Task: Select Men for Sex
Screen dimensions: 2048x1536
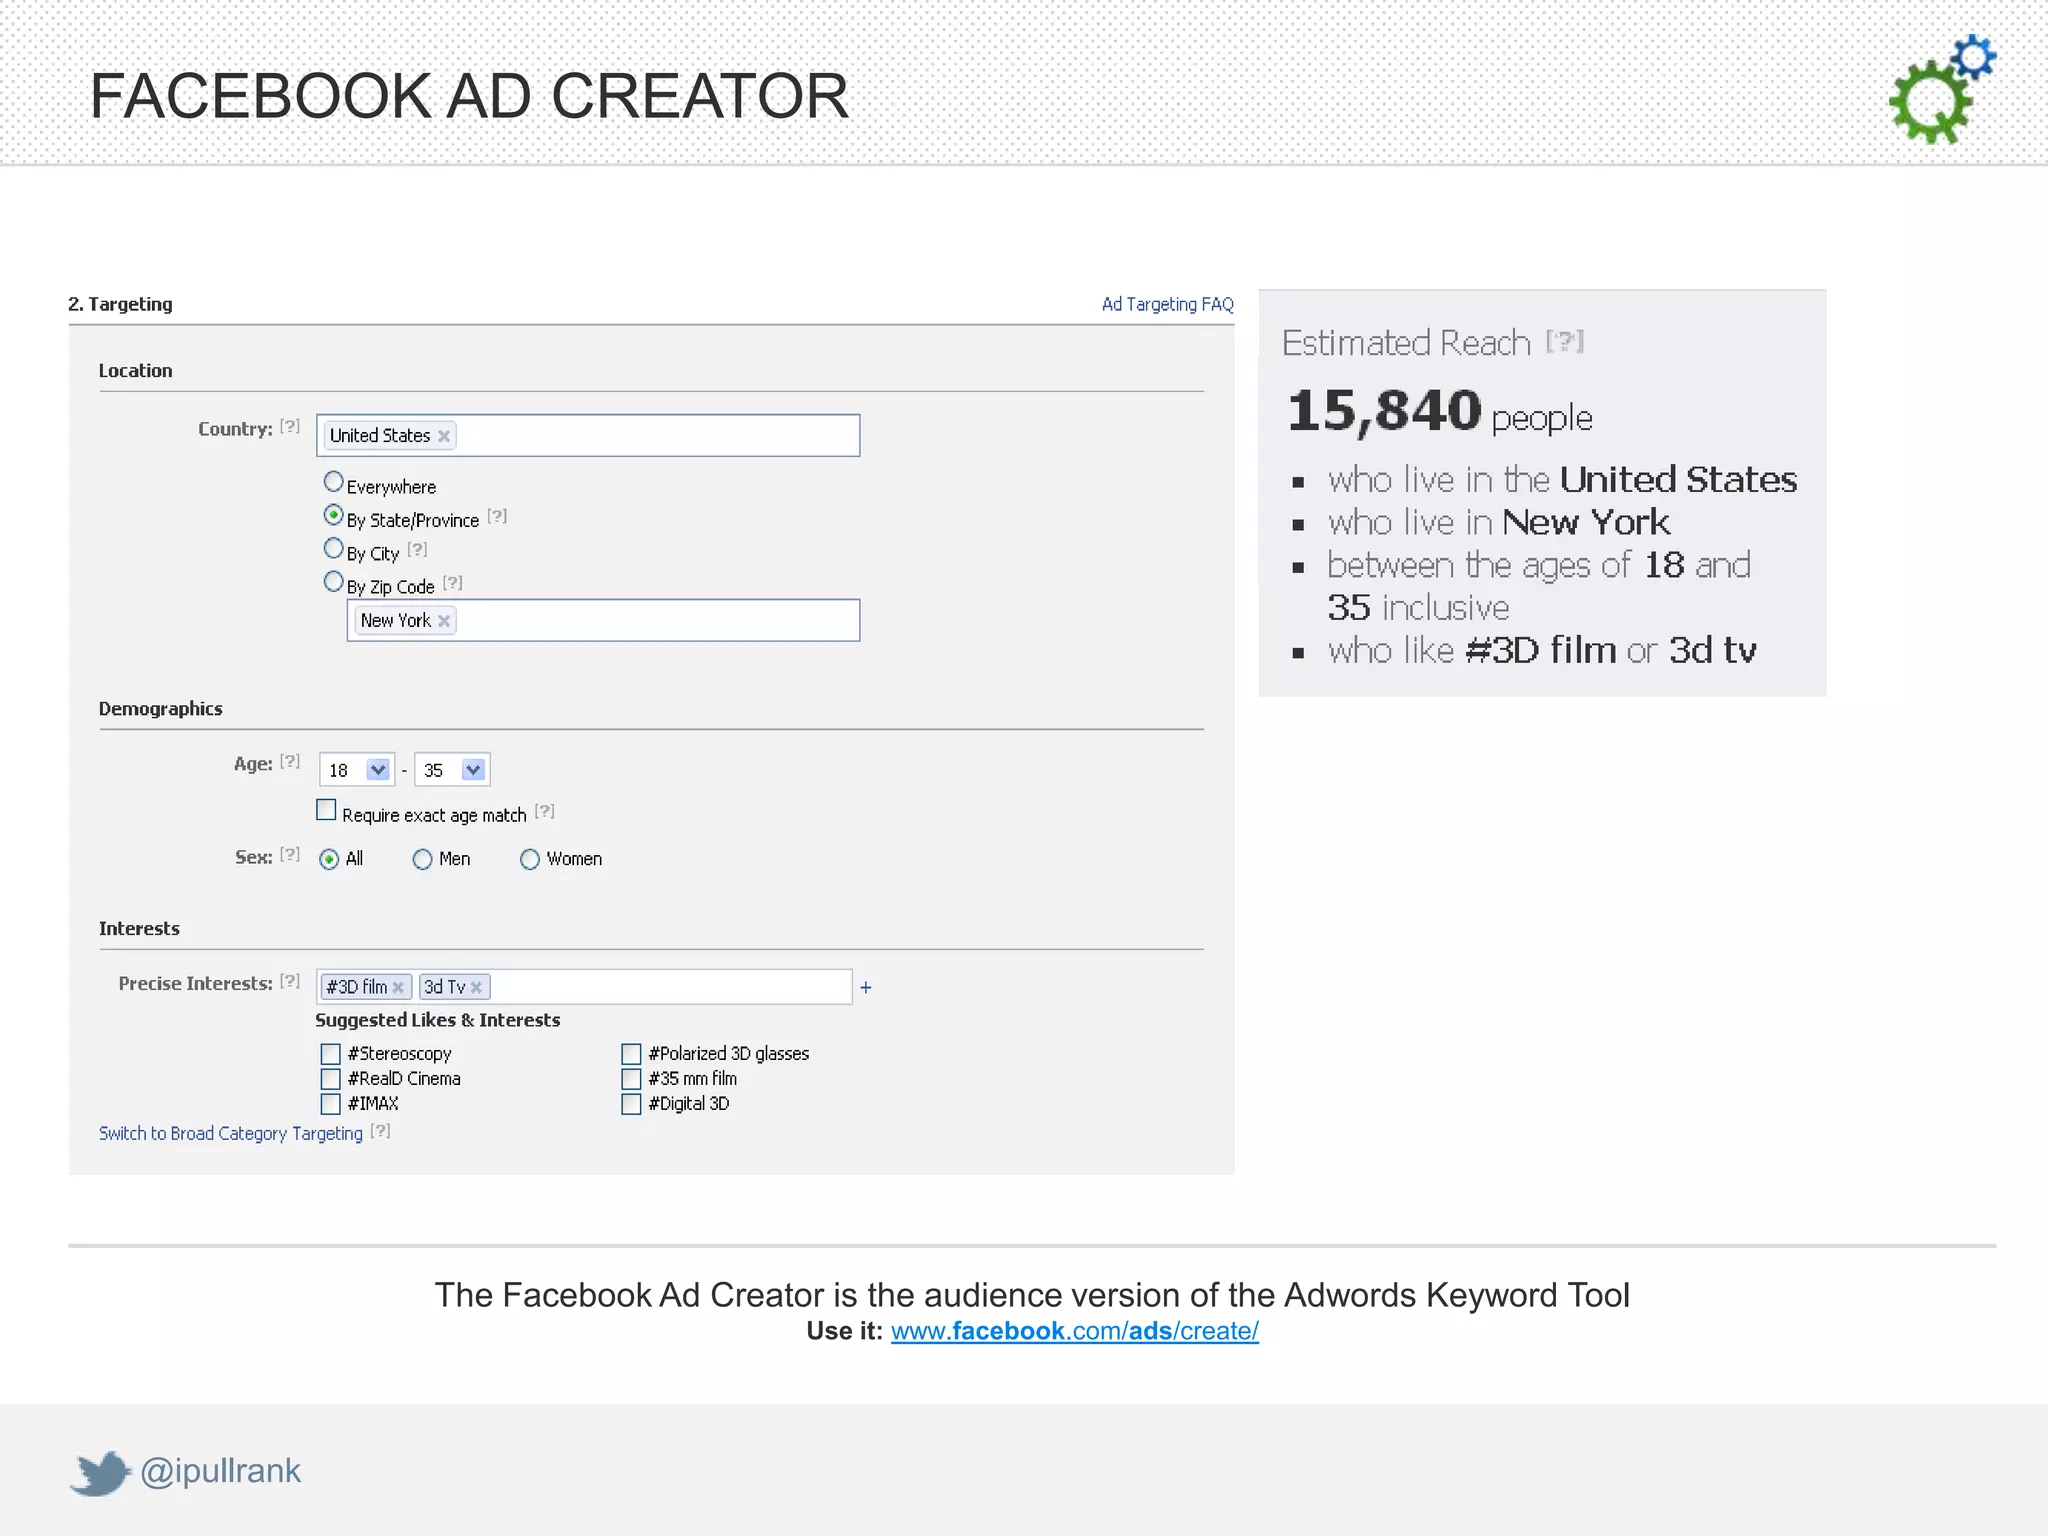Action: pyautogui.click(x=422, y=860)
